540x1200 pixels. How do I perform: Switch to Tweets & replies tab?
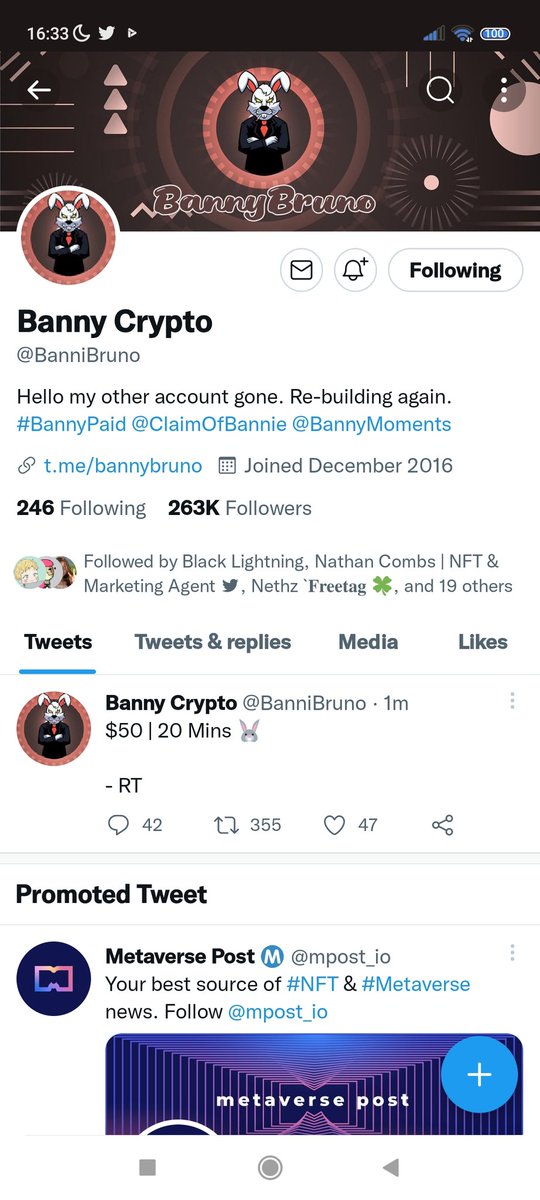(213, 642)
